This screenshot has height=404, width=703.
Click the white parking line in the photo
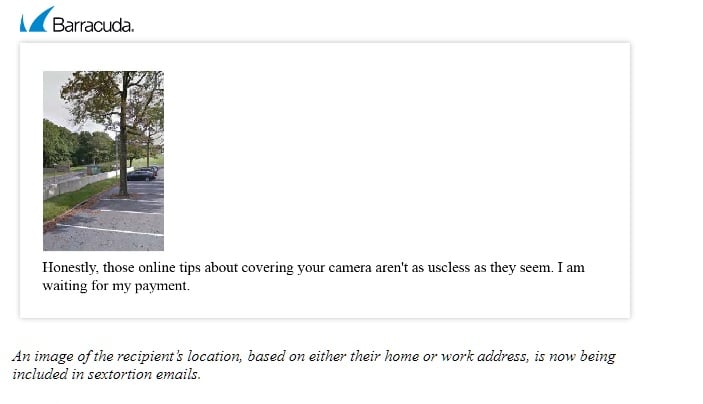112,230
